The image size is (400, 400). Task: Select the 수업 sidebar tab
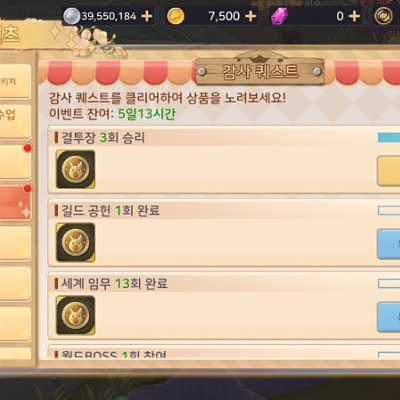(14, 121)
